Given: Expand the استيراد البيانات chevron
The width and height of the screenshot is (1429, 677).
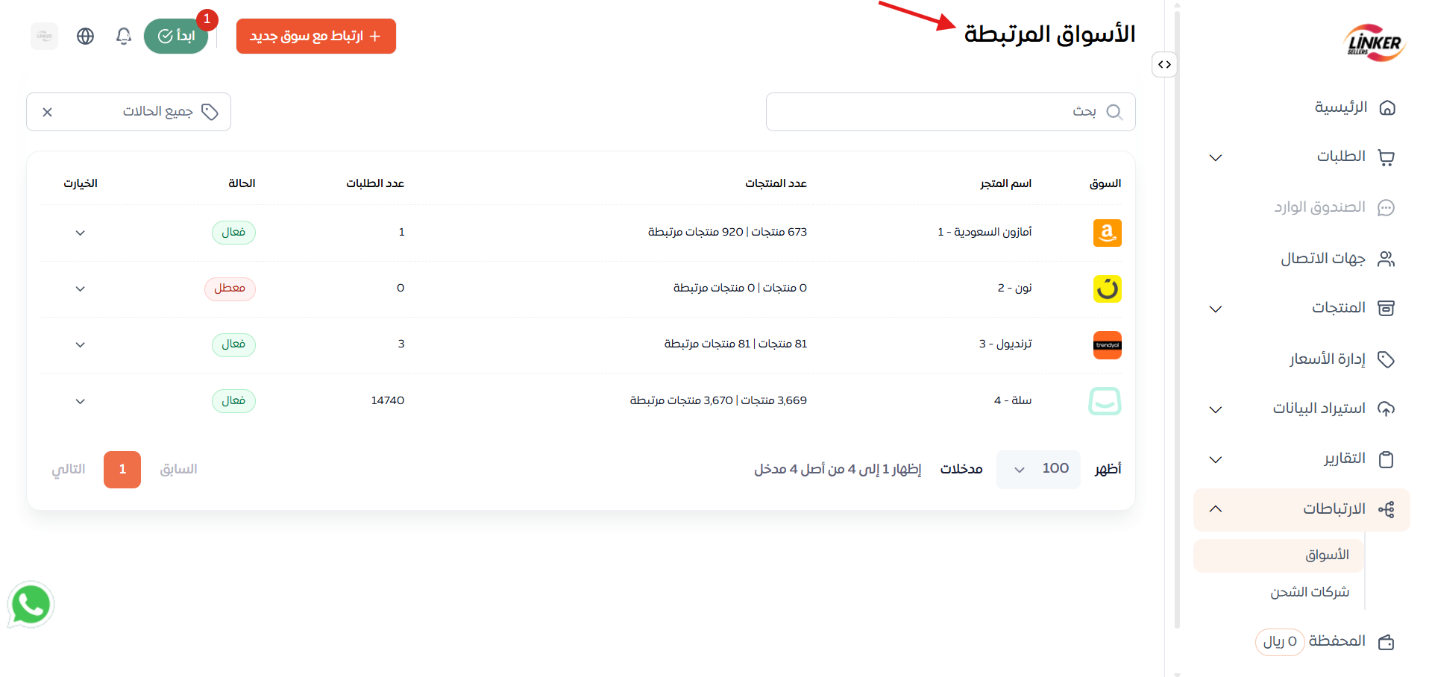Looking at the screenshot, I should (x=1215, y=409).
